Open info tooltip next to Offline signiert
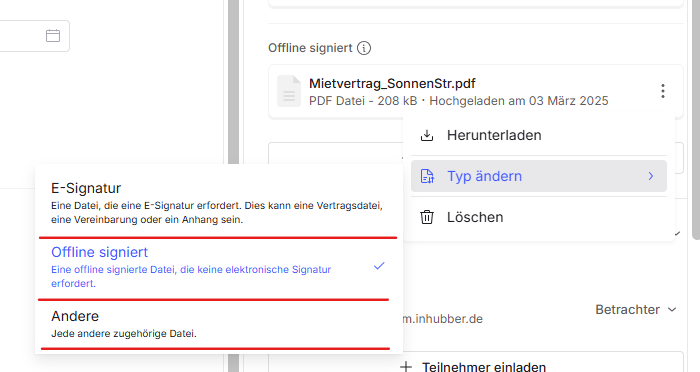Image resolution: width=700 pixels, height=372 pixels. click(x=364, y=48)
